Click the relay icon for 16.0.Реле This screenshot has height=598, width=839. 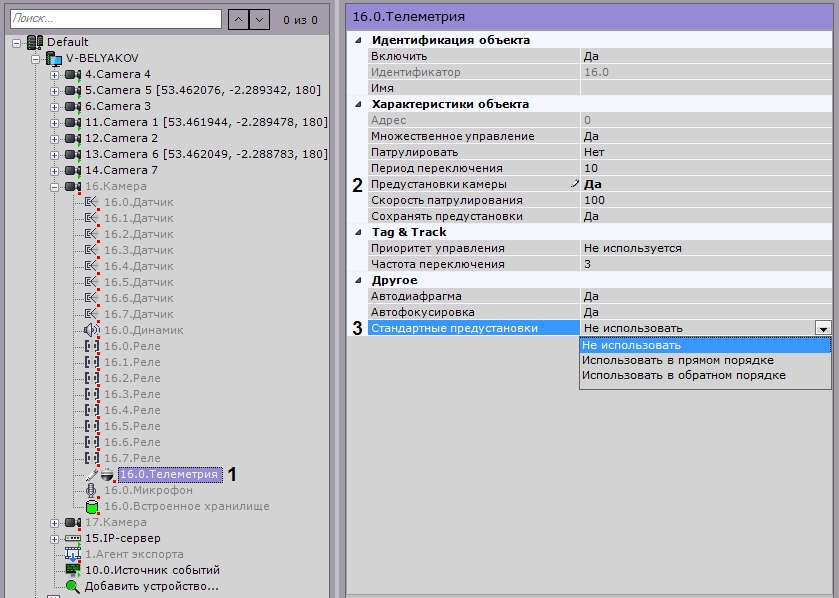pos(92,346)
